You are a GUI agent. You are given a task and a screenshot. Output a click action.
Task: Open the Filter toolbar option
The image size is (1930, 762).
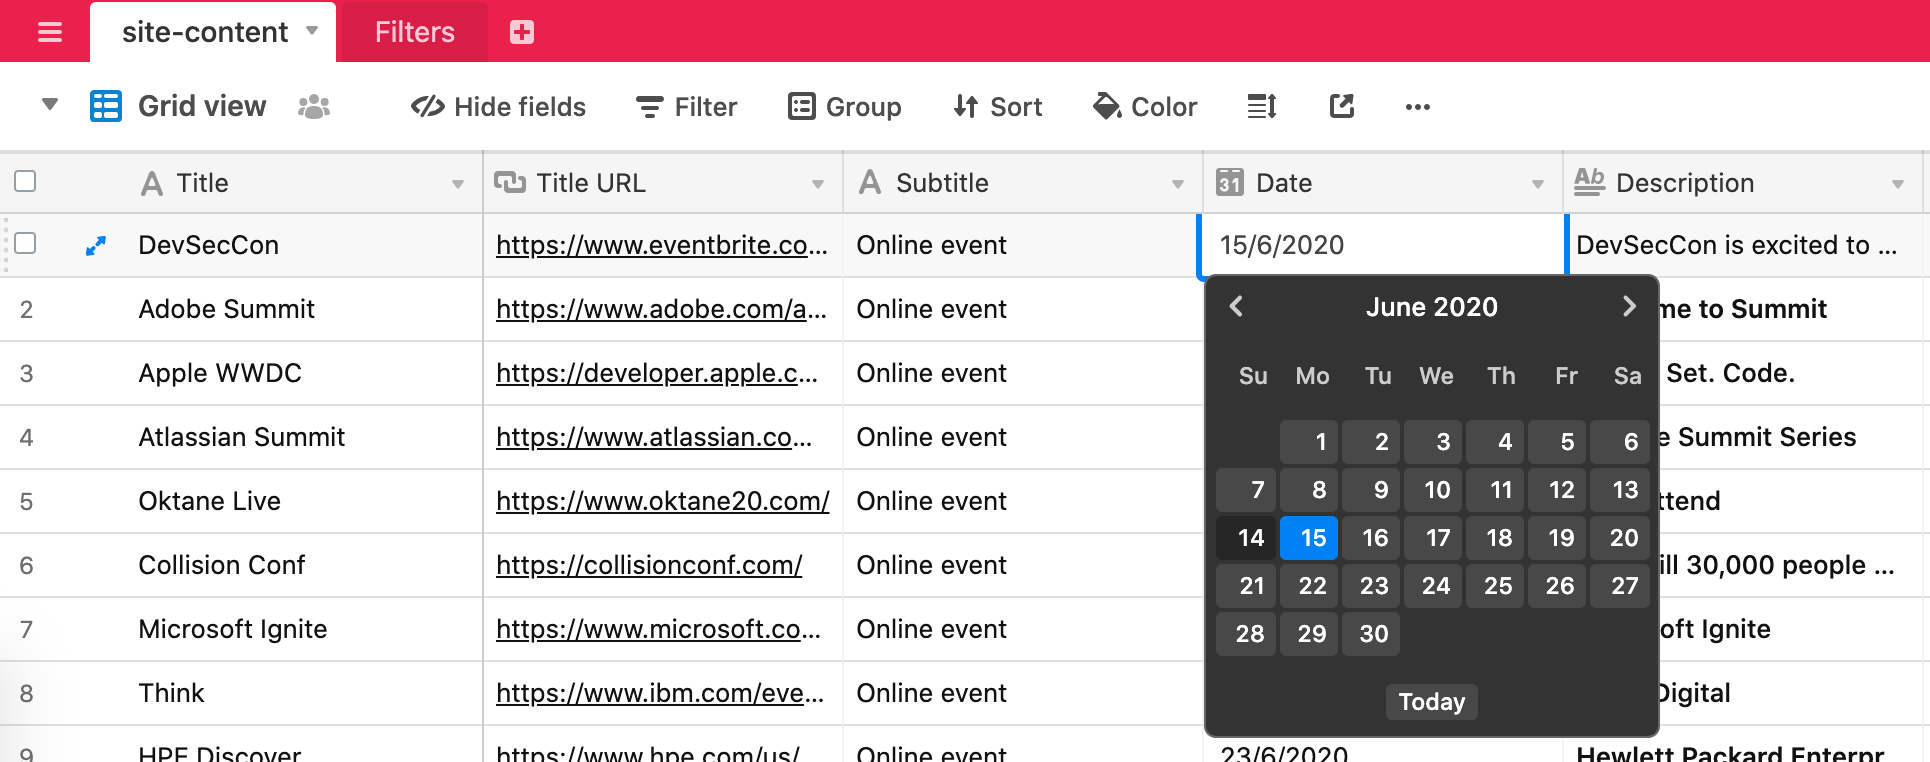[x=686, y=107]
